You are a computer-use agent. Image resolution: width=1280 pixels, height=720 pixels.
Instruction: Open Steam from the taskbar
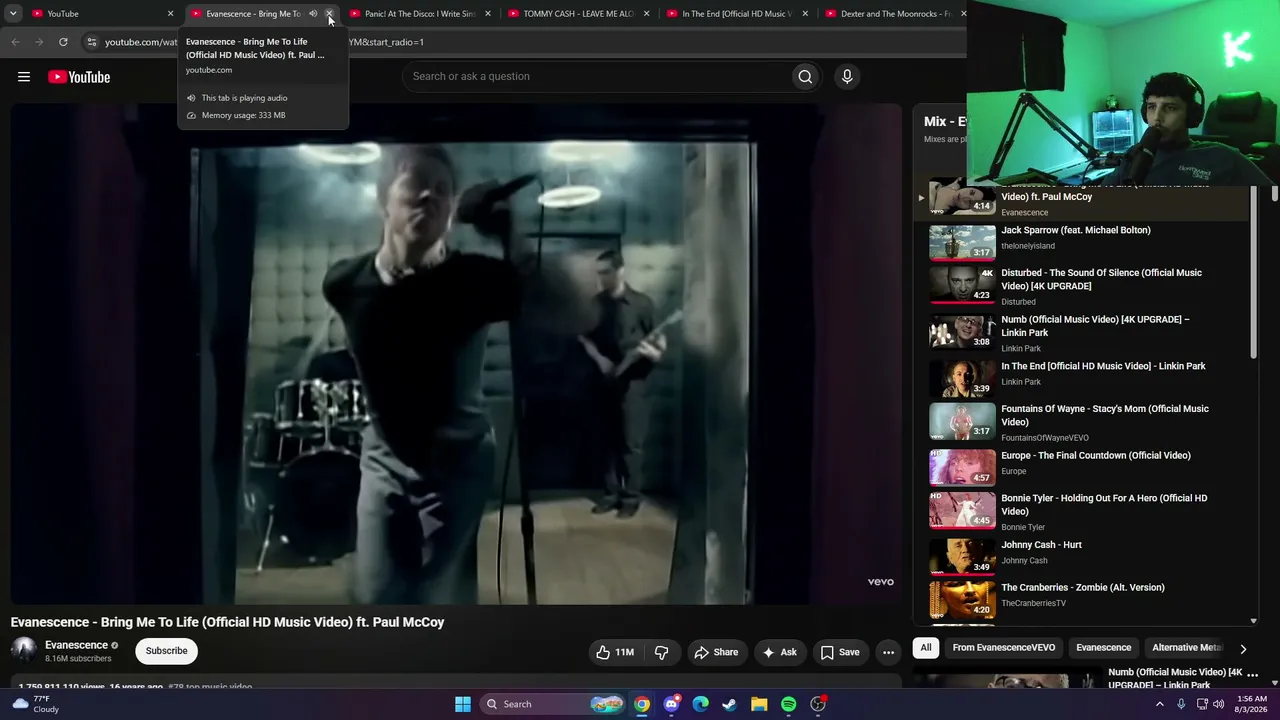(730, 704)
